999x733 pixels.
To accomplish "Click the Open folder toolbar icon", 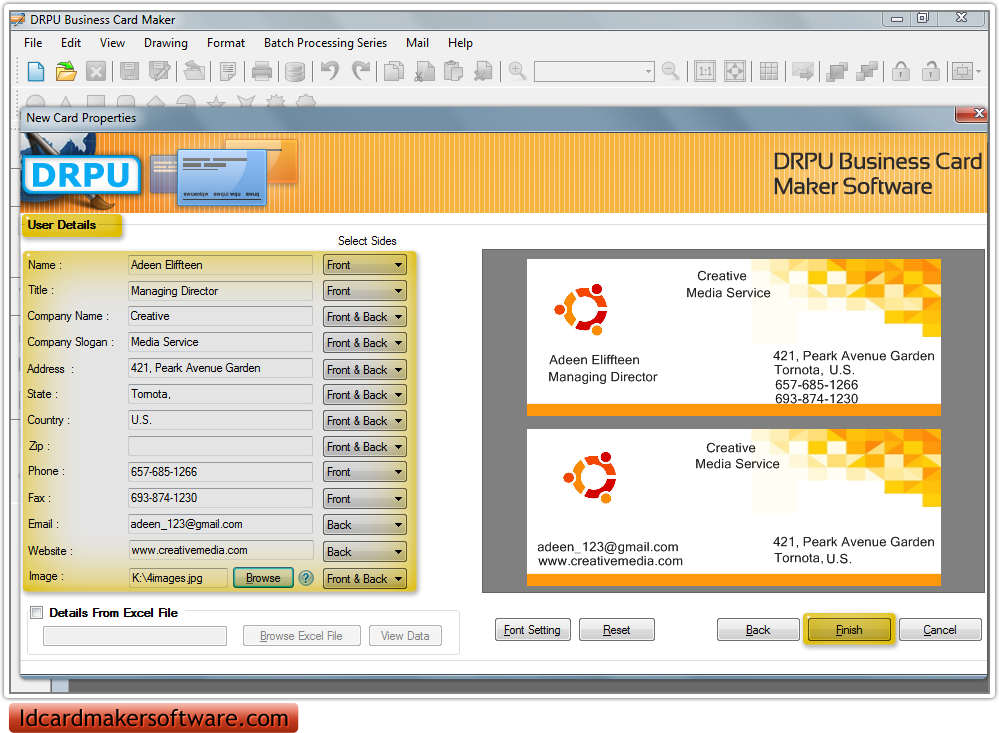I will (x=66, y=71).
